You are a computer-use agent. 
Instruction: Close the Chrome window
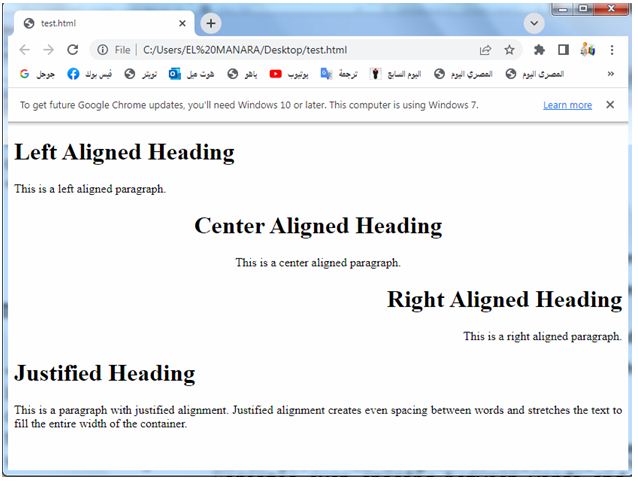pos(610,9)
